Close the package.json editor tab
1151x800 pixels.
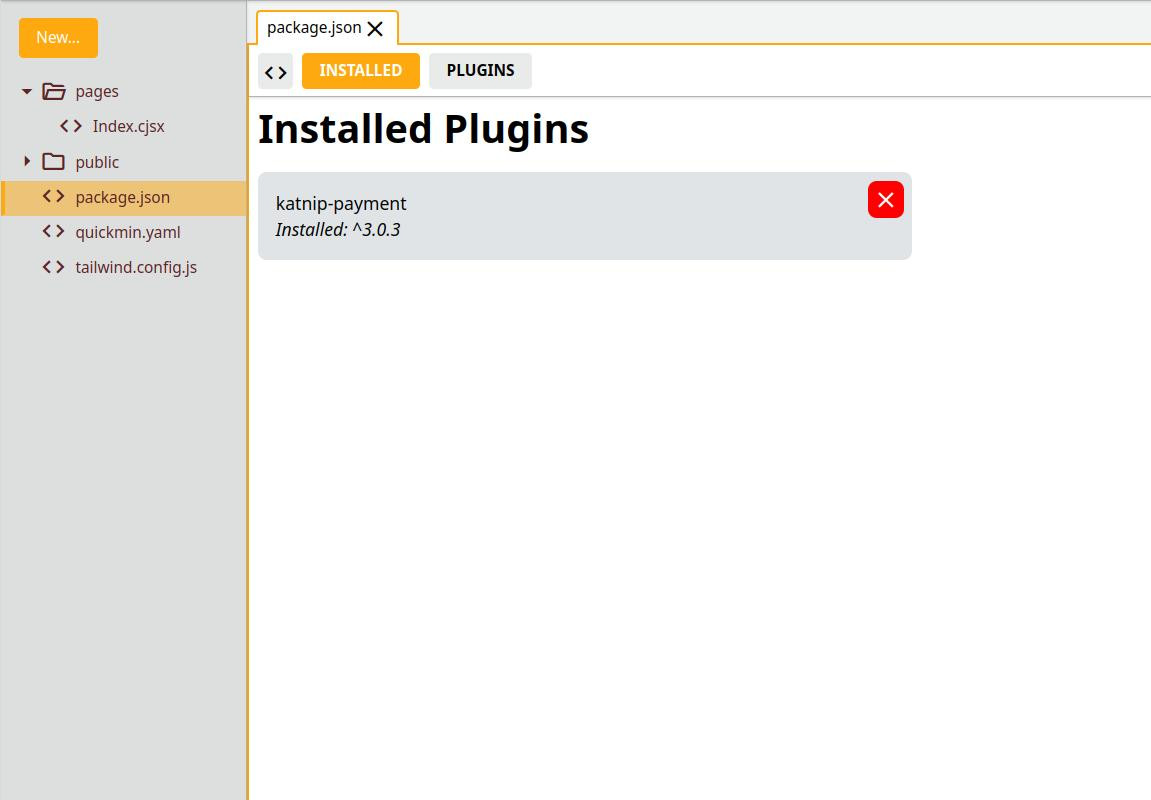375,29
